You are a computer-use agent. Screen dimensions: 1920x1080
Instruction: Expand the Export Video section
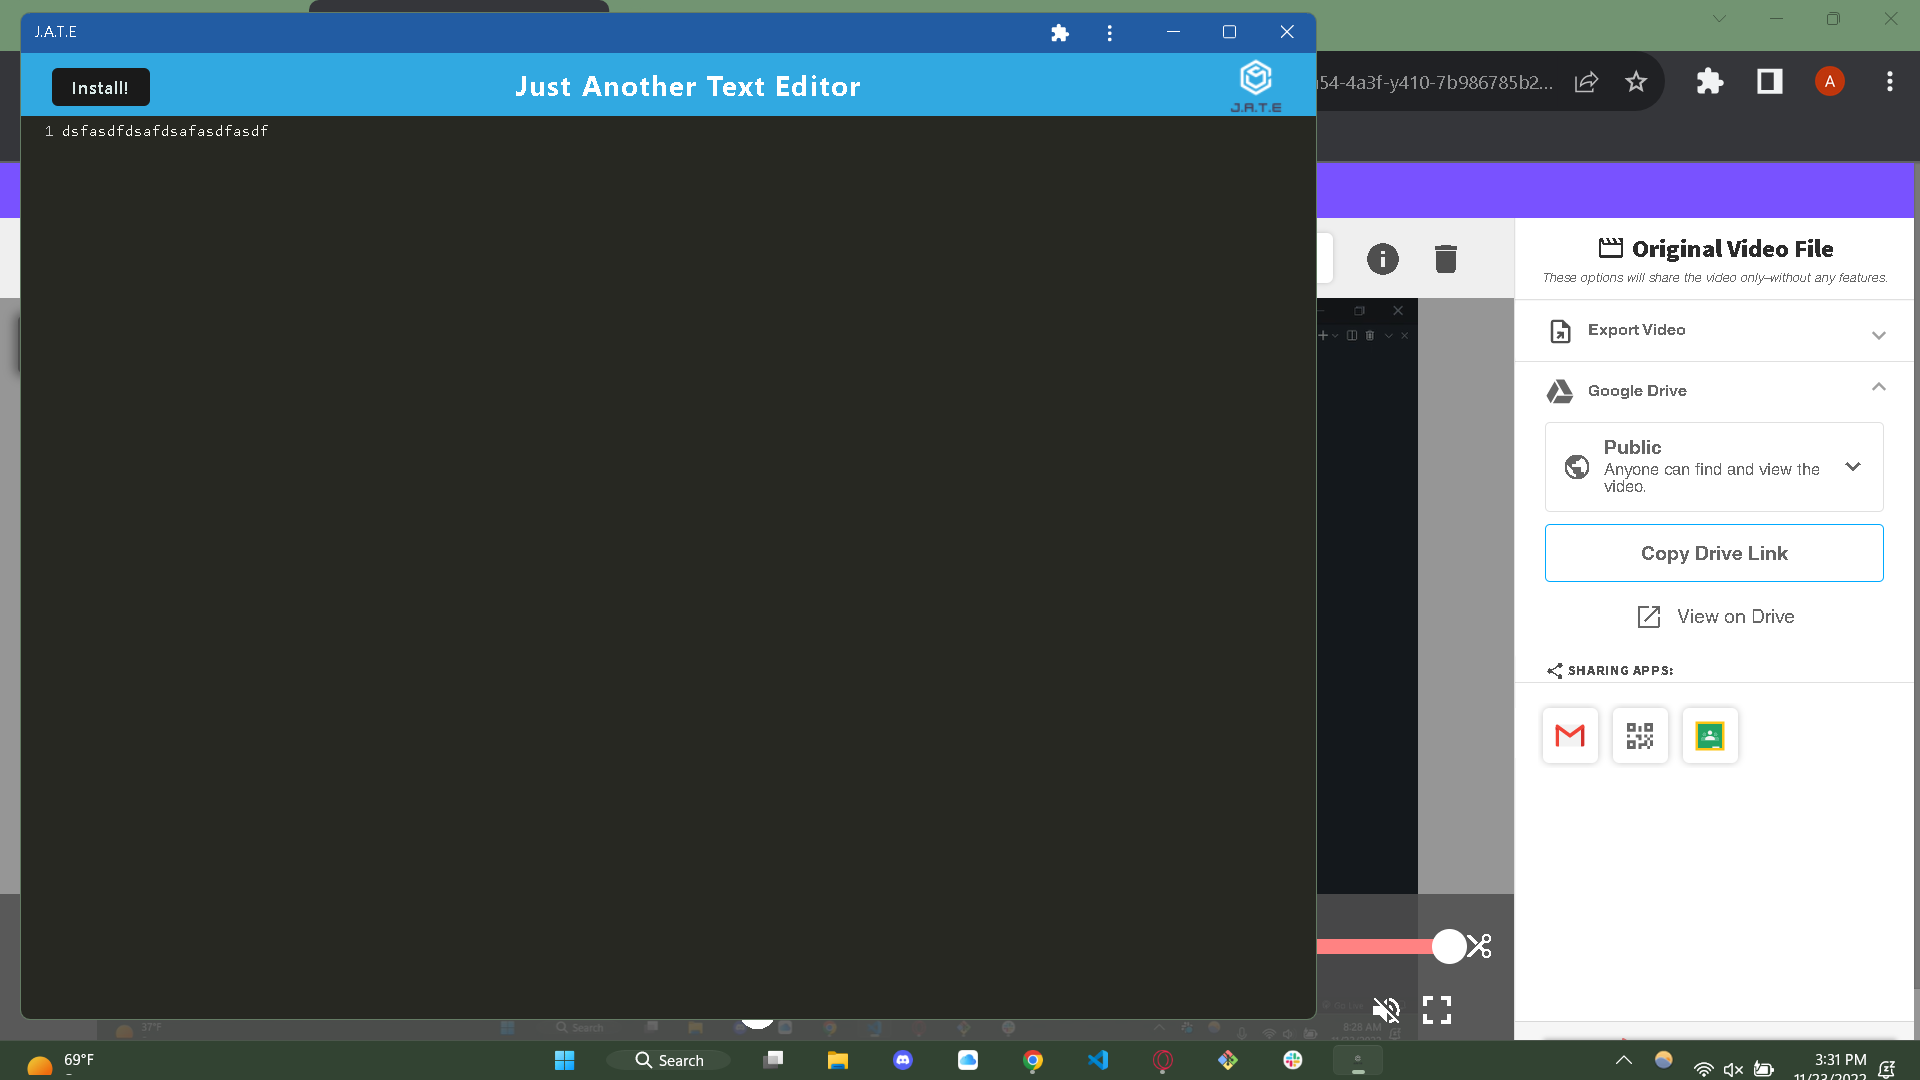(x=1878, y=335)
